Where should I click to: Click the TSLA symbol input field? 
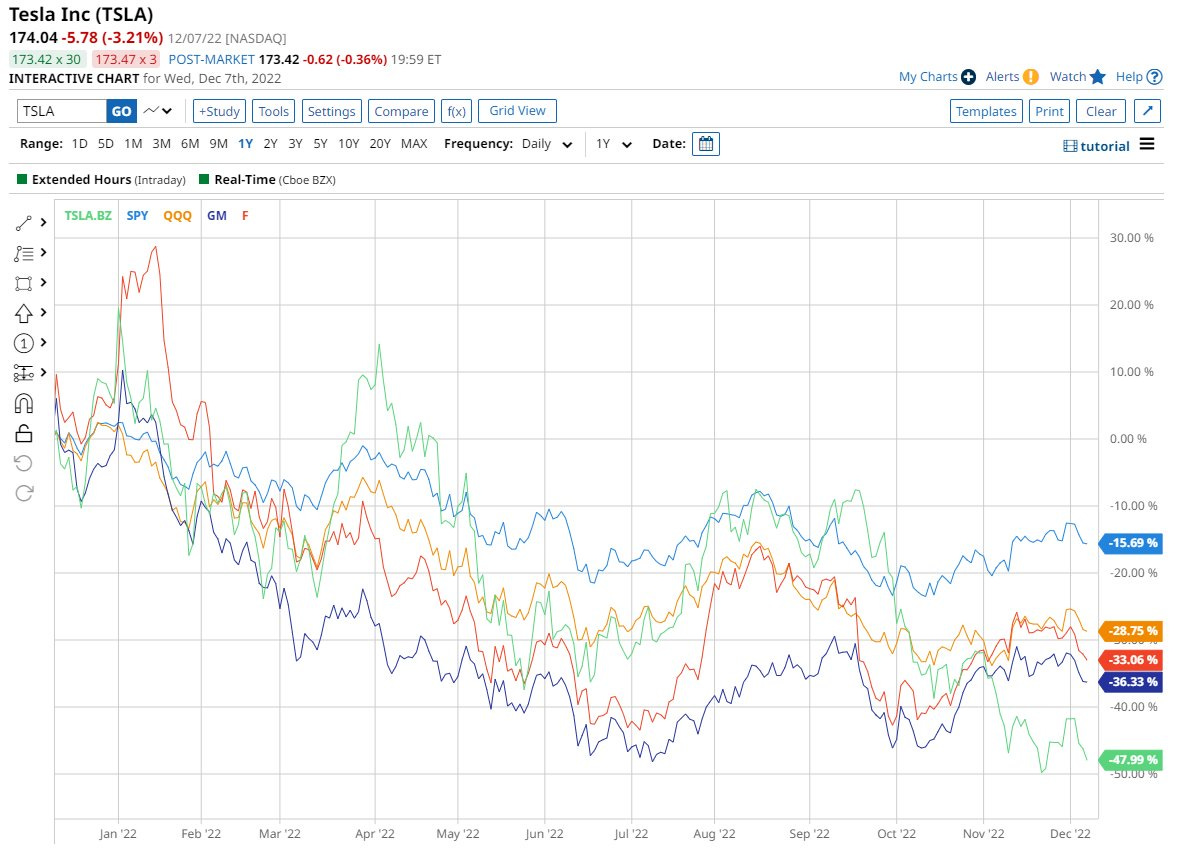point(62,111)
